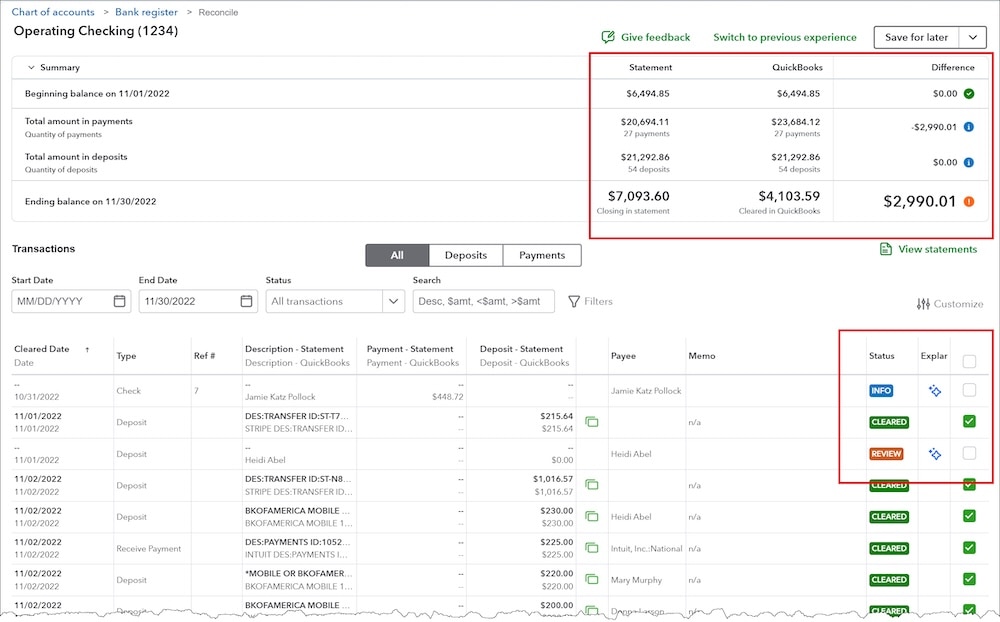This screenshot has height=622, width=1000.
Task: Click match icon on $1,016.57 deposit row
Action: (592, 485)
